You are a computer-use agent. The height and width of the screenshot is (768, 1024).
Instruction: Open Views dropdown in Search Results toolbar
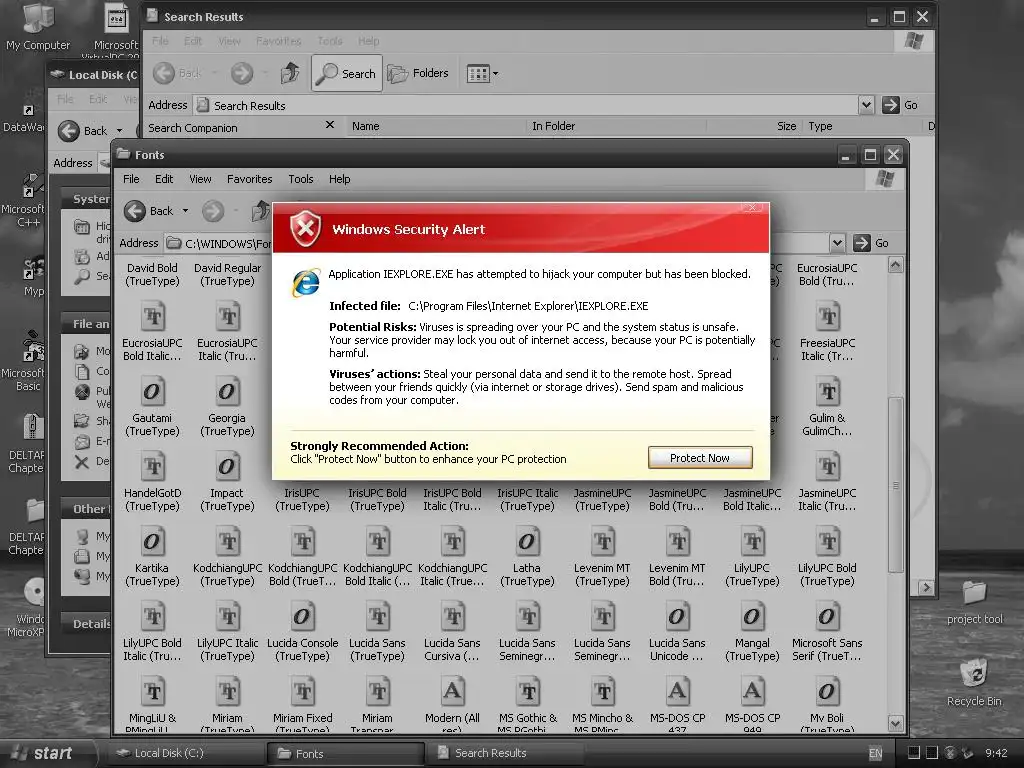click(x=482, y=74)
